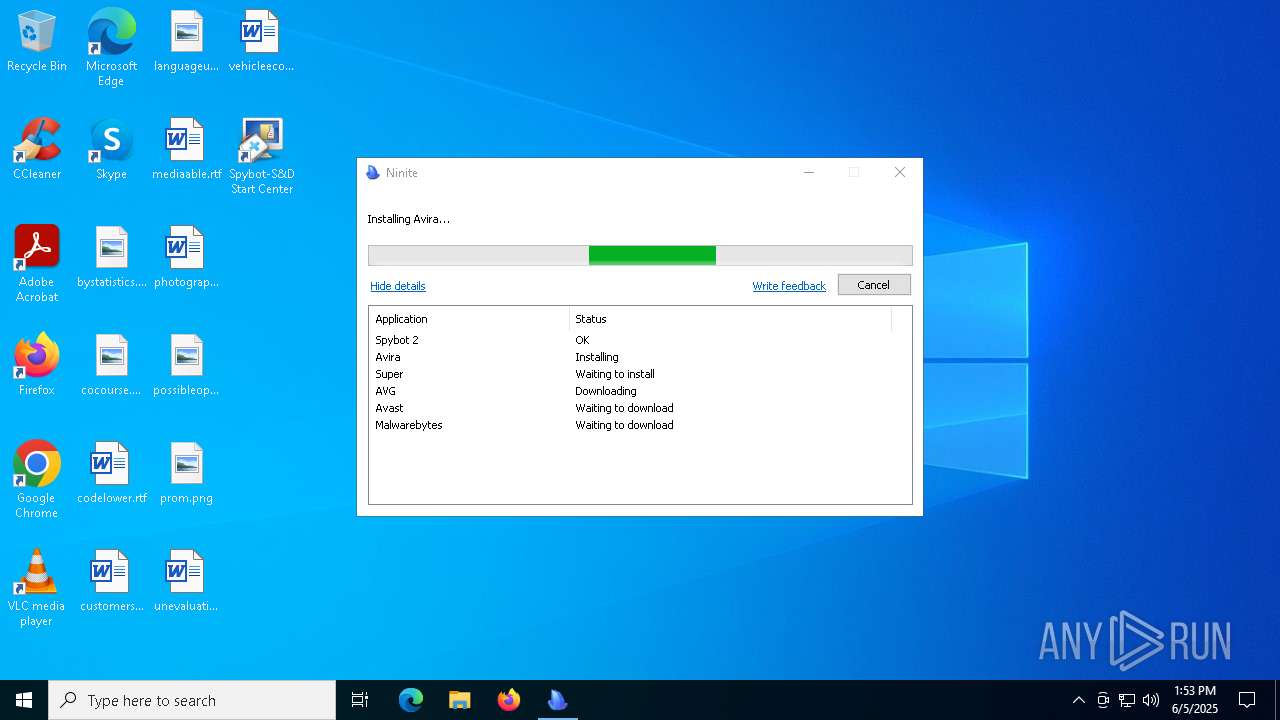Image resolution: width=1280 pixels, height=720 pixels.
Task: Select the codelower.rtf document icon
Action: click(x=111, y=474)
